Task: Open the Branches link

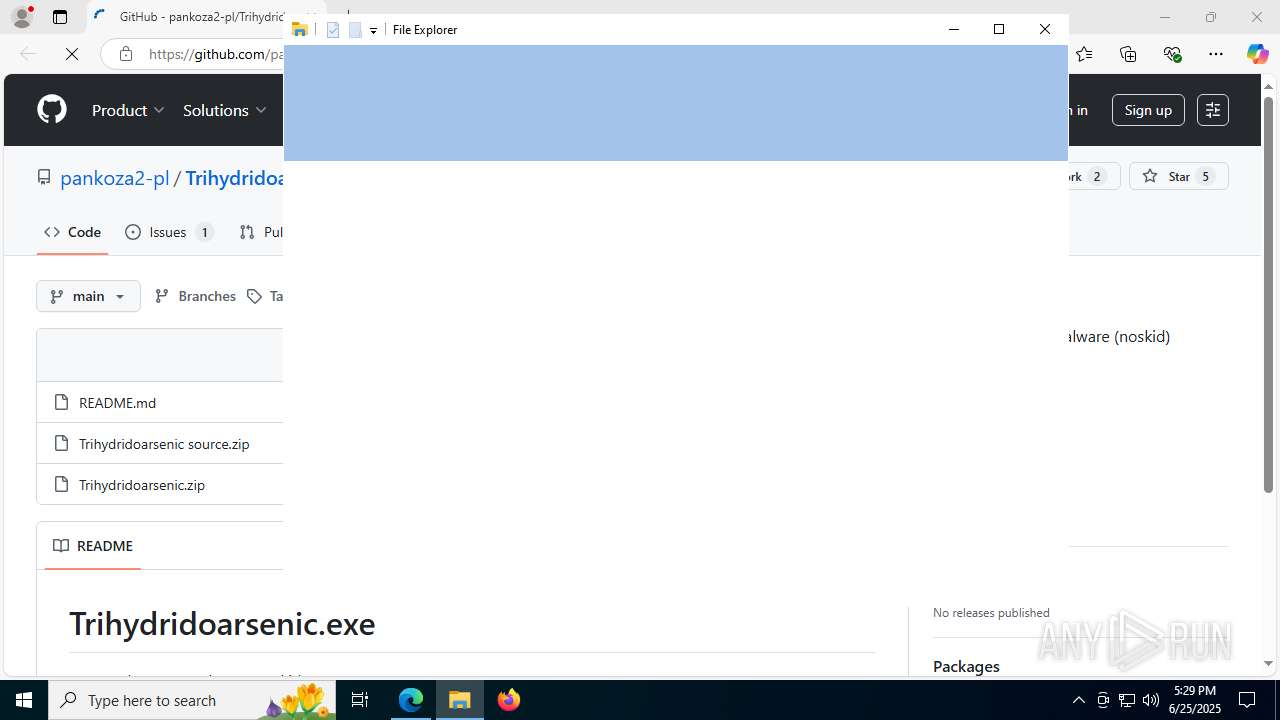Action: (196, 296)
